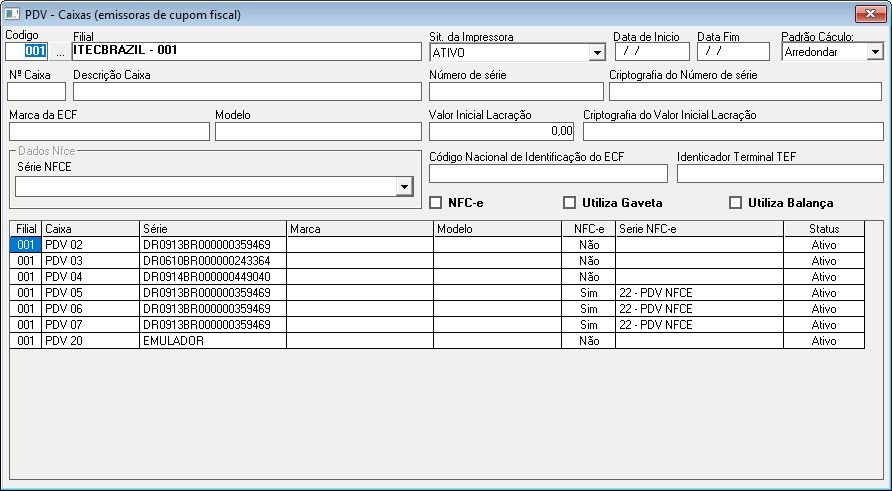Click the Status column header

(x=824, y=229)
